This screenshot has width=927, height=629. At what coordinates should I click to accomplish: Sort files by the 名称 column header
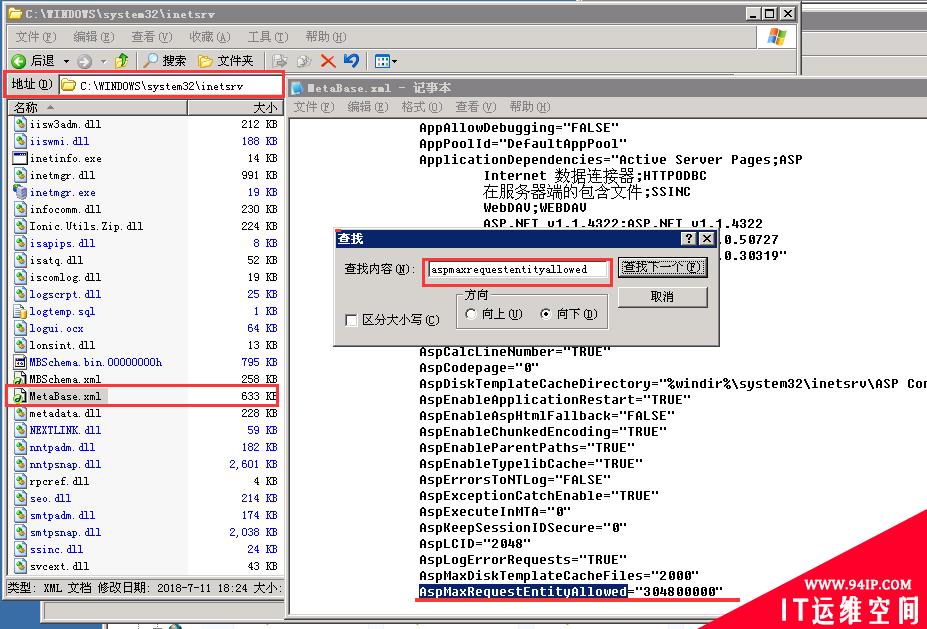pyautogui.click(x=98, y=107)
